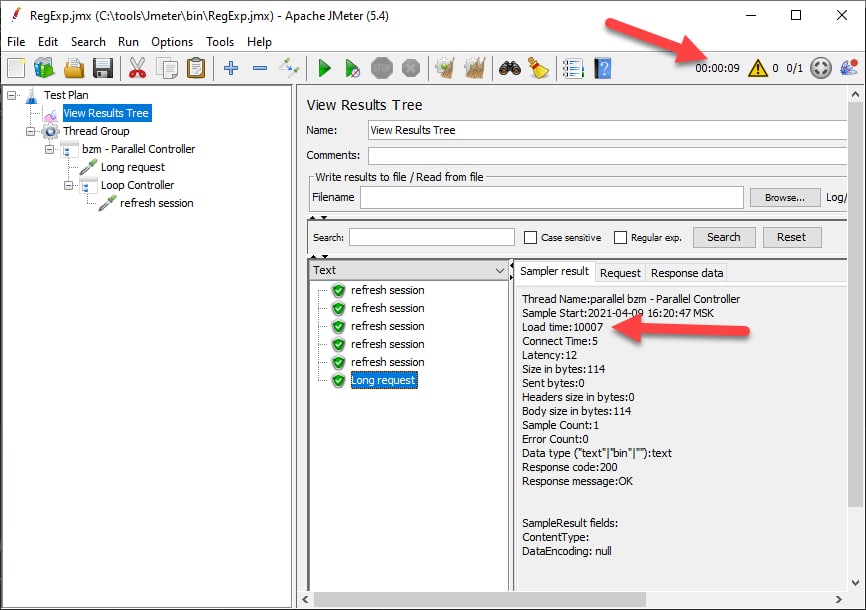Toggle Case sensitive checkbox
866x610 pixels.
pos(530,238)
